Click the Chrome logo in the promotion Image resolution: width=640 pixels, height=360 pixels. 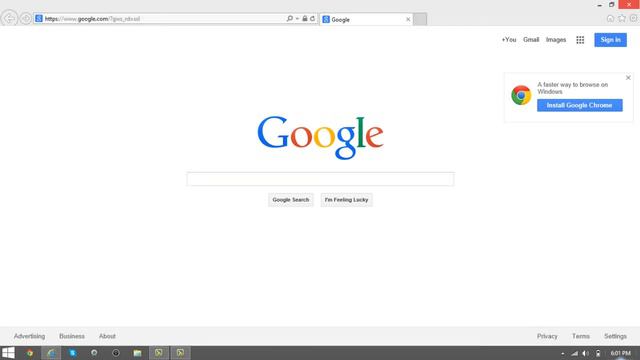[521, 95]
